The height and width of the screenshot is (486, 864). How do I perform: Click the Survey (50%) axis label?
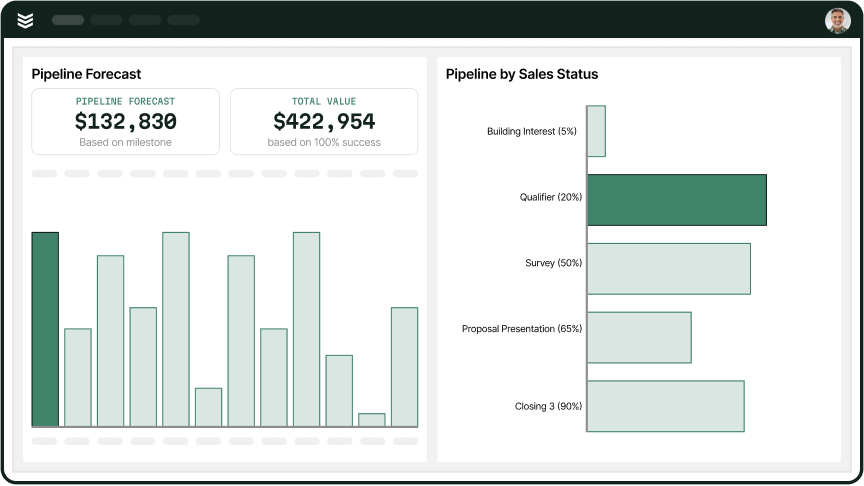point(553,263)
